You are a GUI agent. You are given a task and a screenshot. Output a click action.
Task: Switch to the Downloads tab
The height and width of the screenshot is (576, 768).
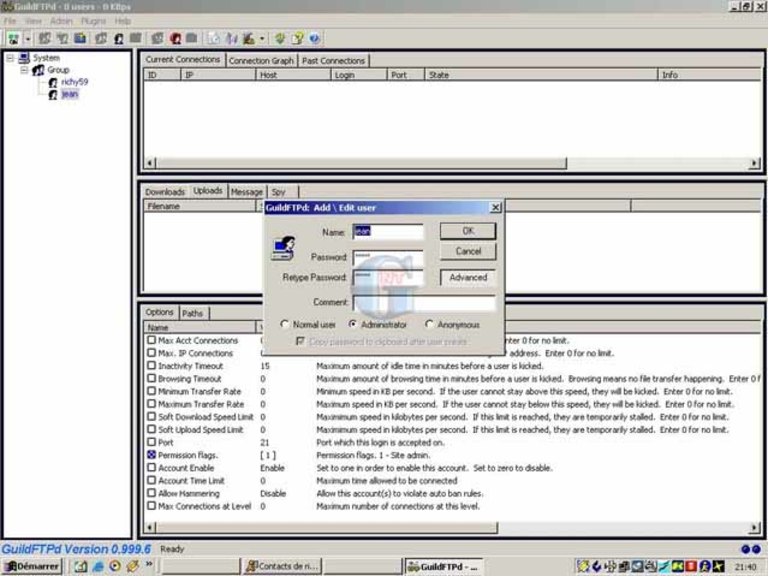(x=165, y=192)
